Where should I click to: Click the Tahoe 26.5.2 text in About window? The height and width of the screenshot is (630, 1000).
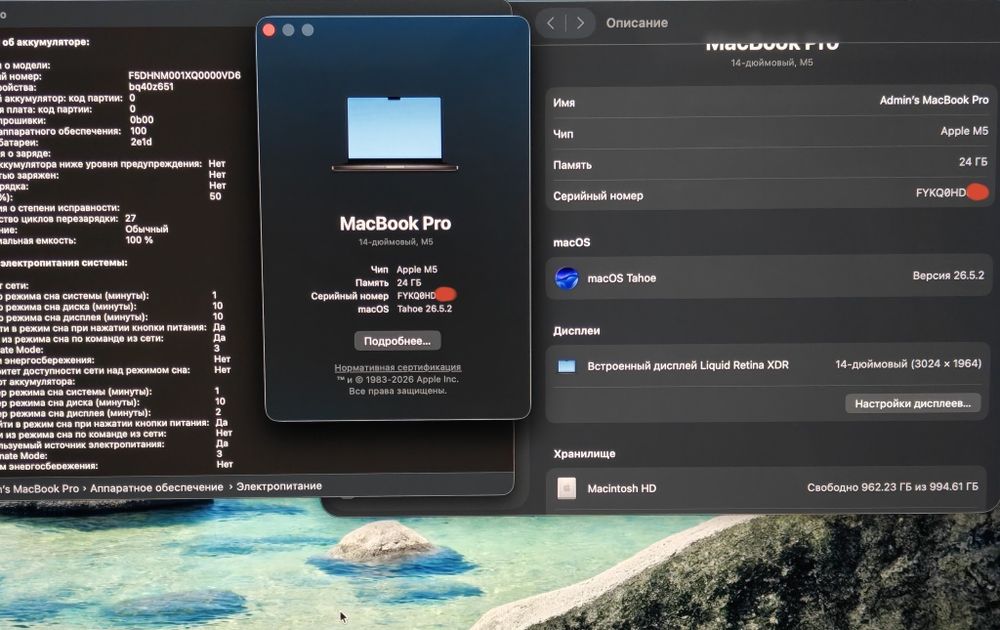pyautogui.click(x=424, y=309)
